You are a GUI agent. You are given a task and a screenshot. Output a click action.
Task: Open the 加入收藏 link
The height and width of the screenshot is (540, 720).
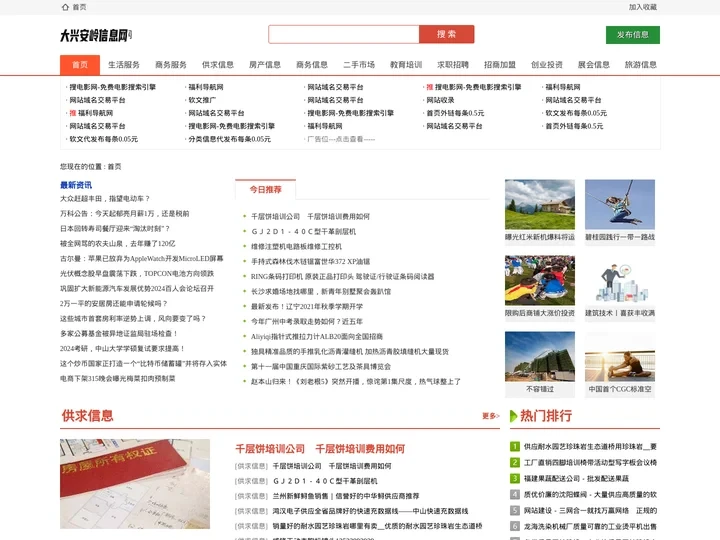point(642,7)
